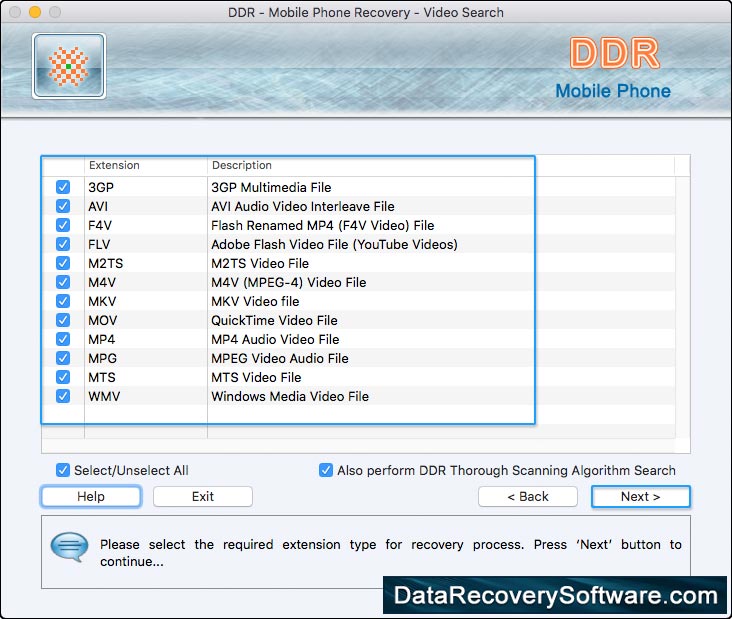Toggle the FLV extension checkbox
The image size is (732, 619).
coord(63,244)
